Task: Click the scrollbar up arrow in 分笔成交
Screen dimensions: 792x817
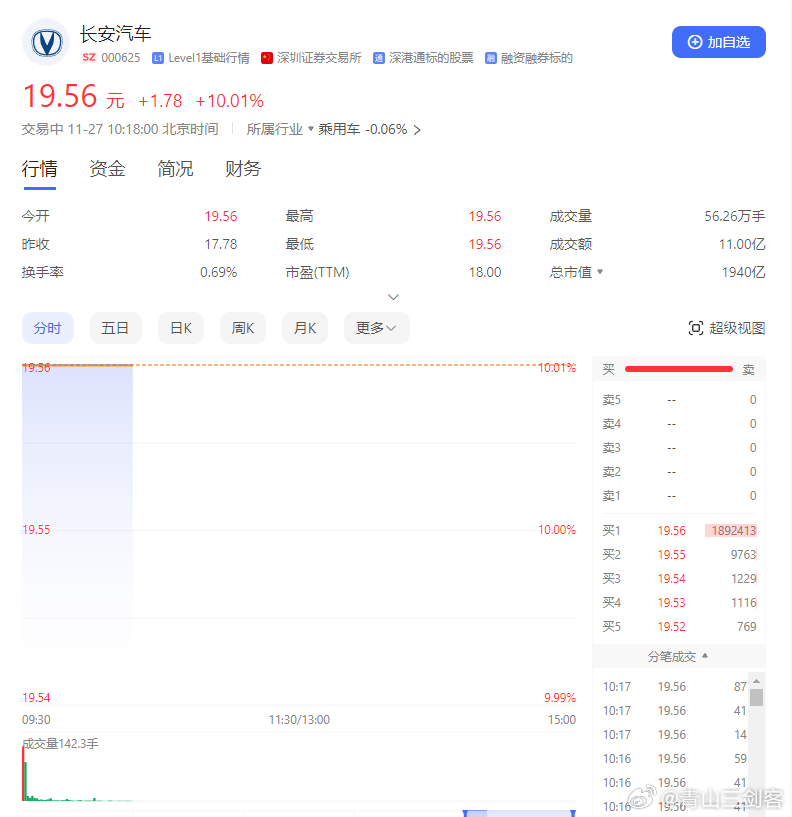Action: (757, 682)
